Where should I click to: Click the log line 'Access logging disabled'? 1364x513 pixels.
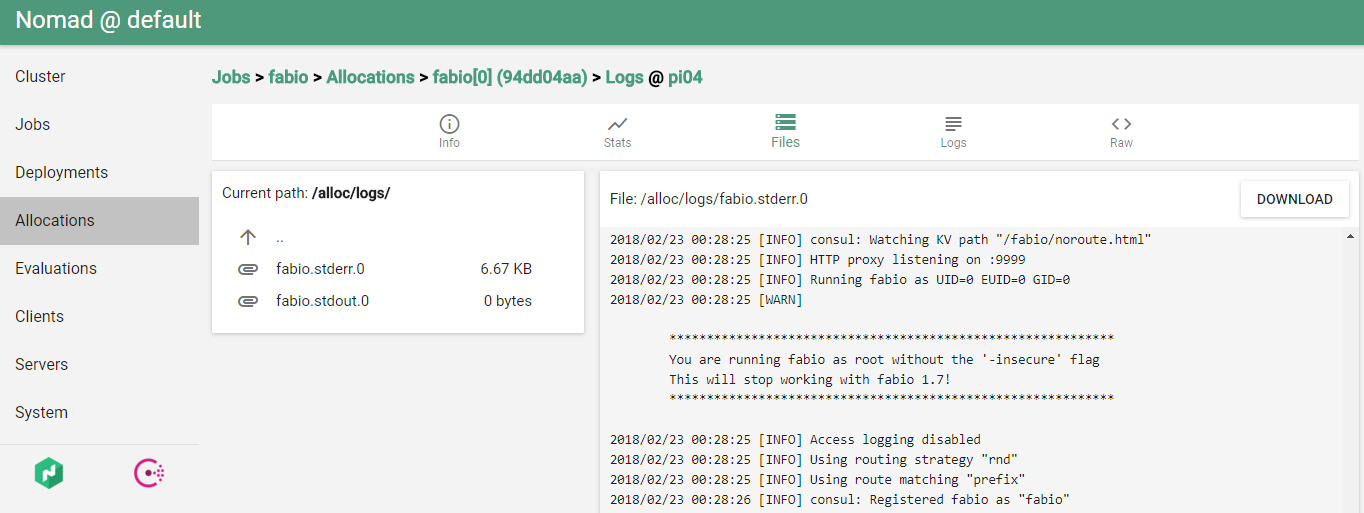(x=795, y=440)
